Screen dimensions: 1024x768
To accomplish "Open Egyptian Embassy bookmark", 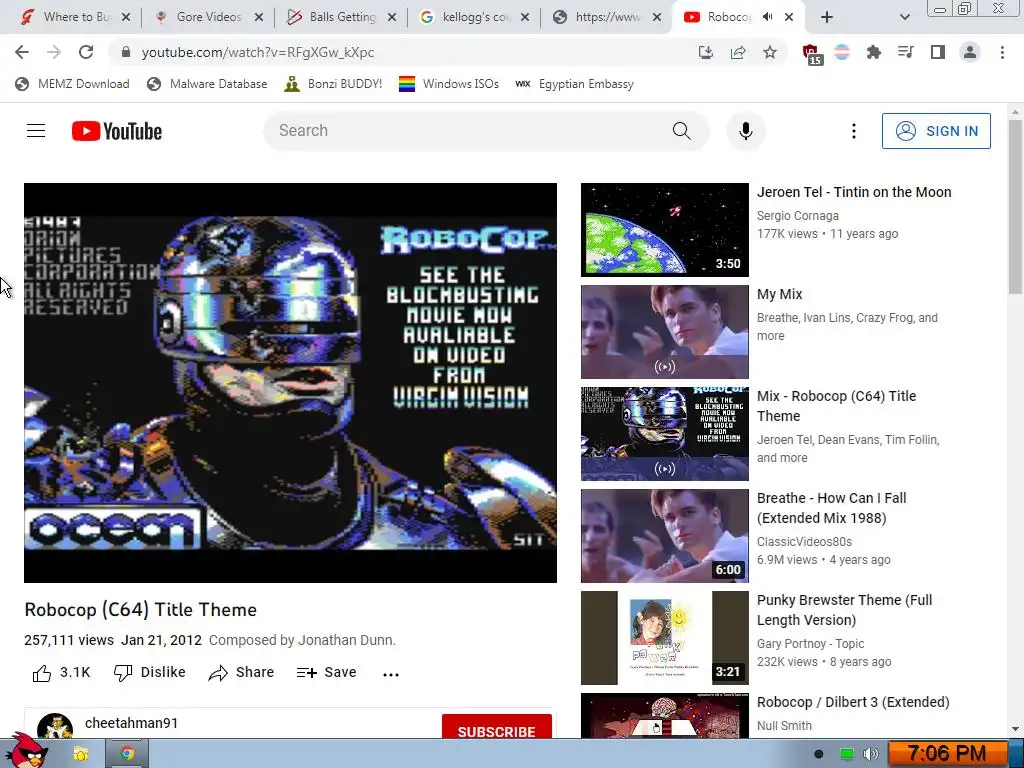I will (574, 84).
